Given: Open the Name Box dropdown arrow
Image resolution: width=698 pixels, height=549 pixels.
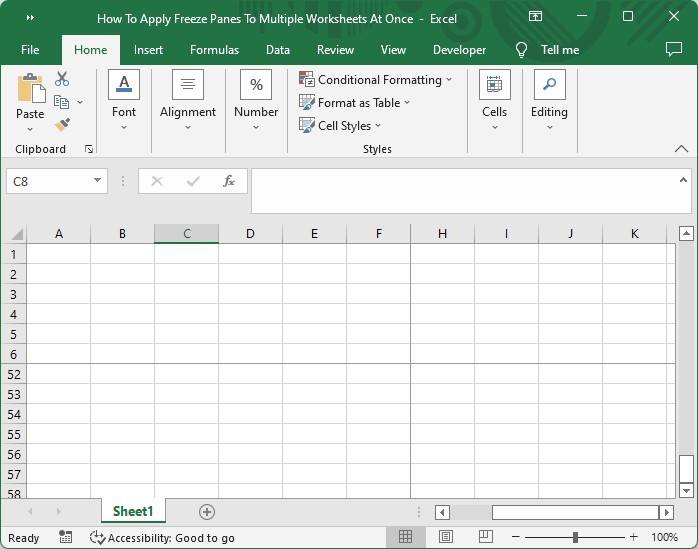Looking at the screenshot, I should tap(97, 180).
